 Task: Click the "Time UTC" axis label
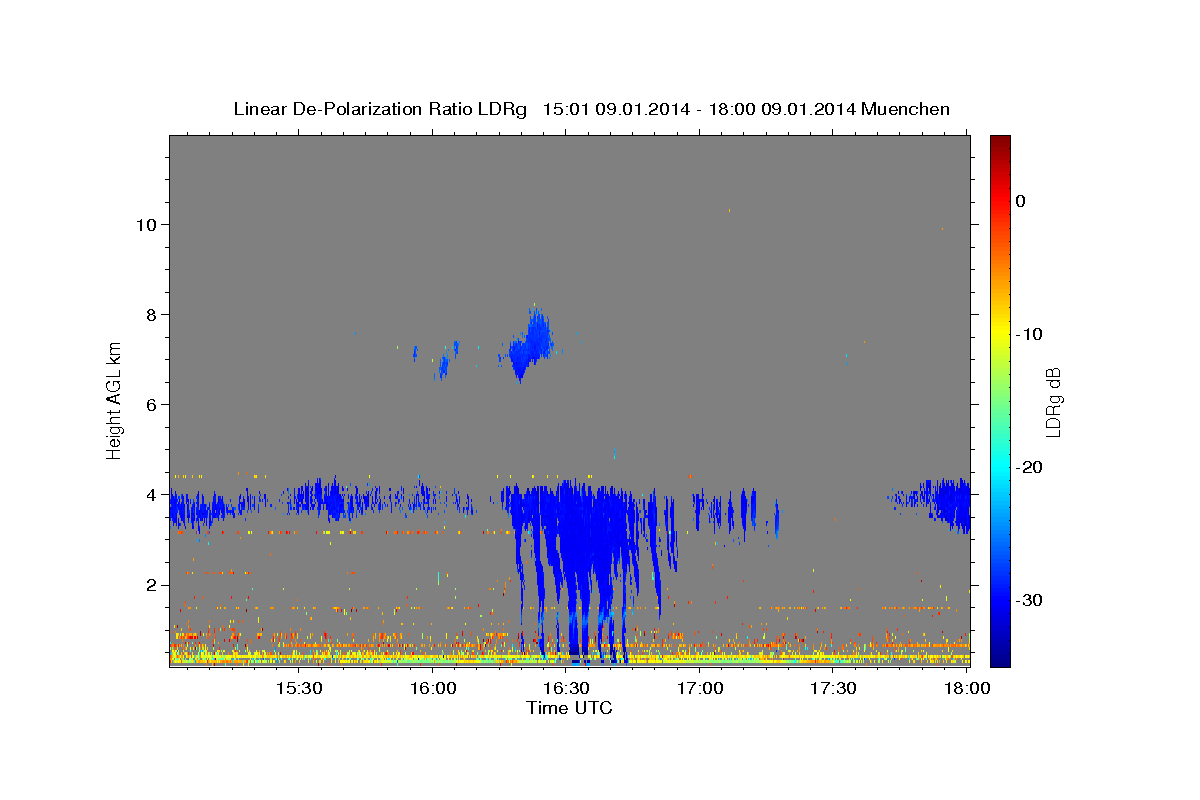569,708
